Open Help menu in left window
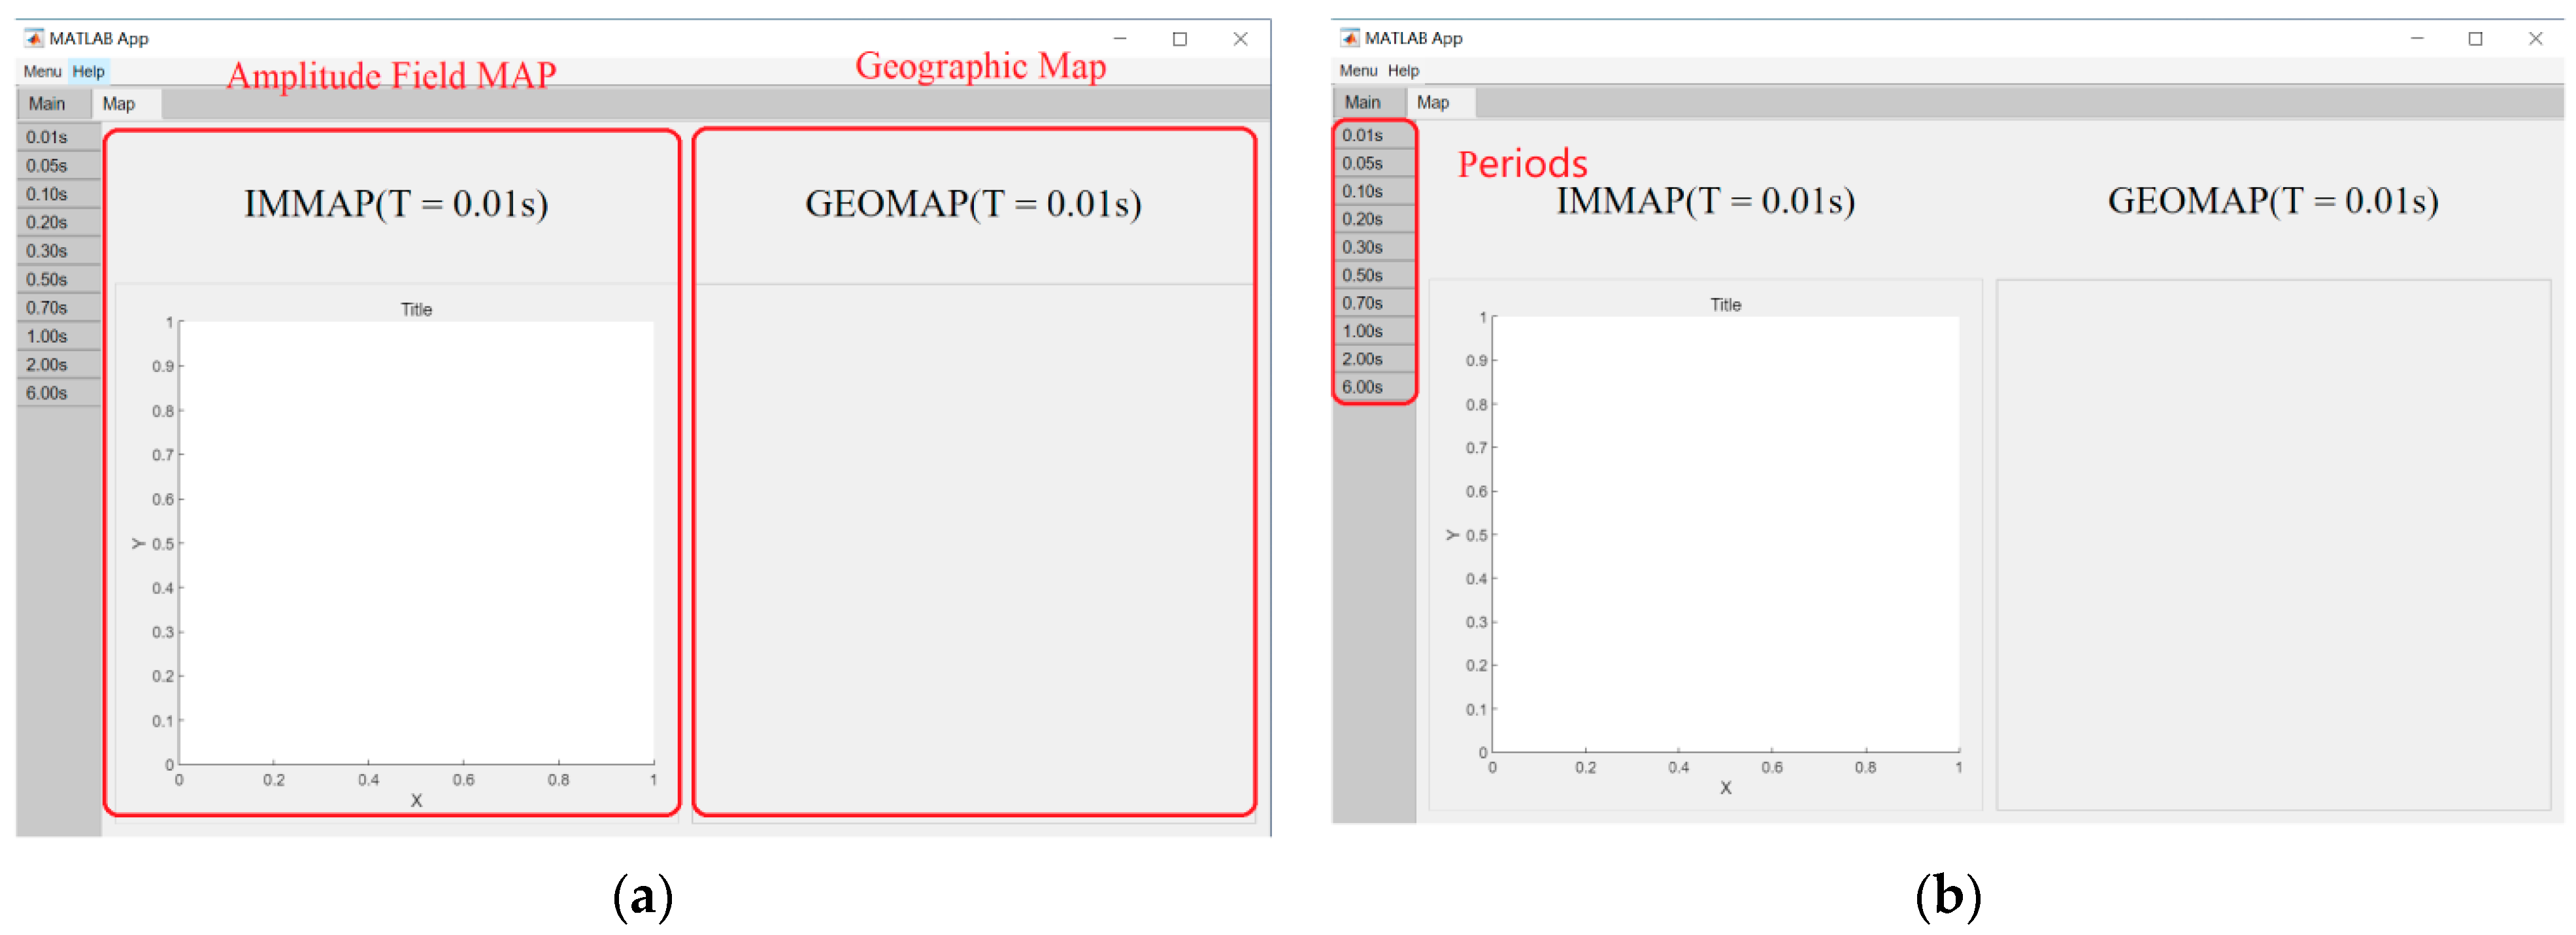 (88, 71)
